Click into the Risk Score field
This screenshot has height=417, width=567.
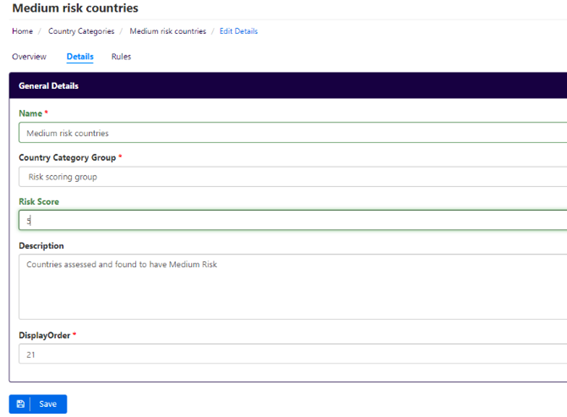coord(293,220)
